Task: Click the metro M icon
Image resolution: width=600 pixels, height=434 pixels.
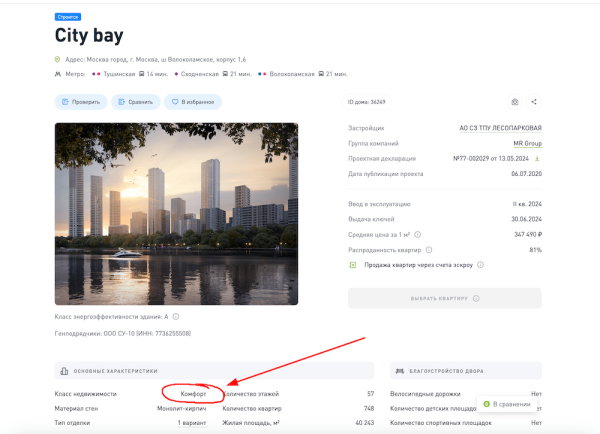Action: [58, 74]
